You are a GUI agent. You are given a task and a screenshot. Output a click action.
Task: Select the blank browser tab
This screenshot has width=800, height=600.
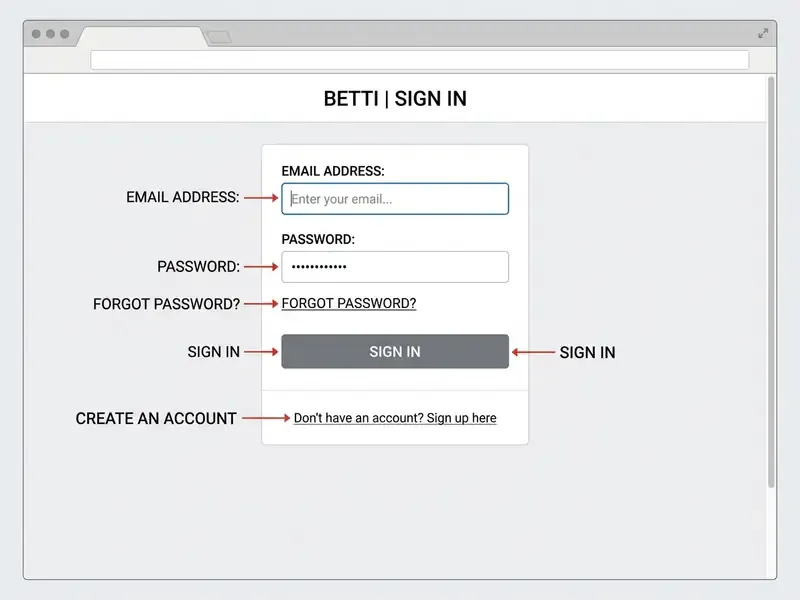(x=142, y=37)
